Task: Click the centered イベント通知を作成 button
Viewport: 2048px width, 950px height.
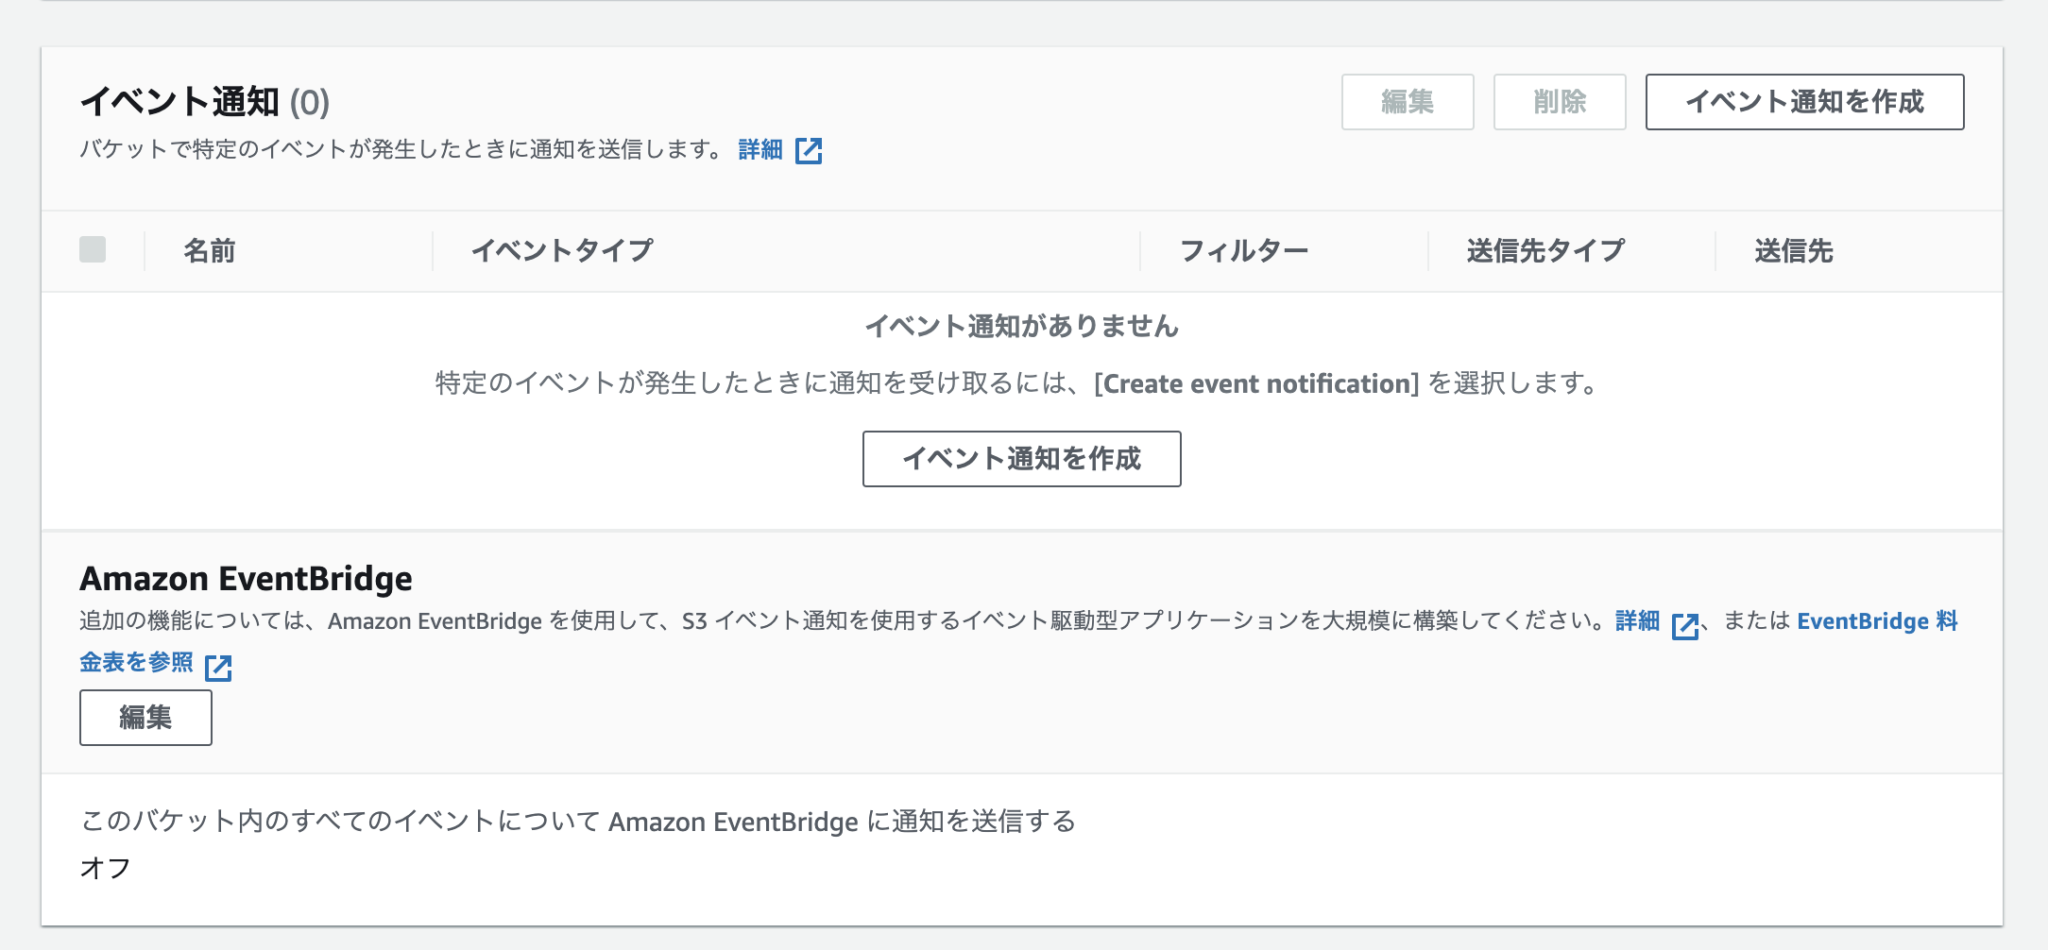Action: (x=1021, y=458)
